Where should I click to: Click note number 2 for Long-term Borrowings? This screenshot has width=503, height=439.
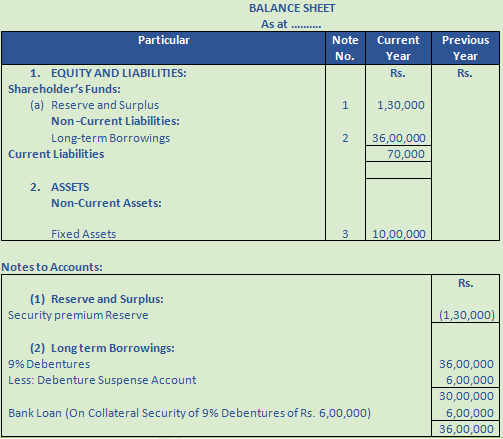click(x=345, y=138)
